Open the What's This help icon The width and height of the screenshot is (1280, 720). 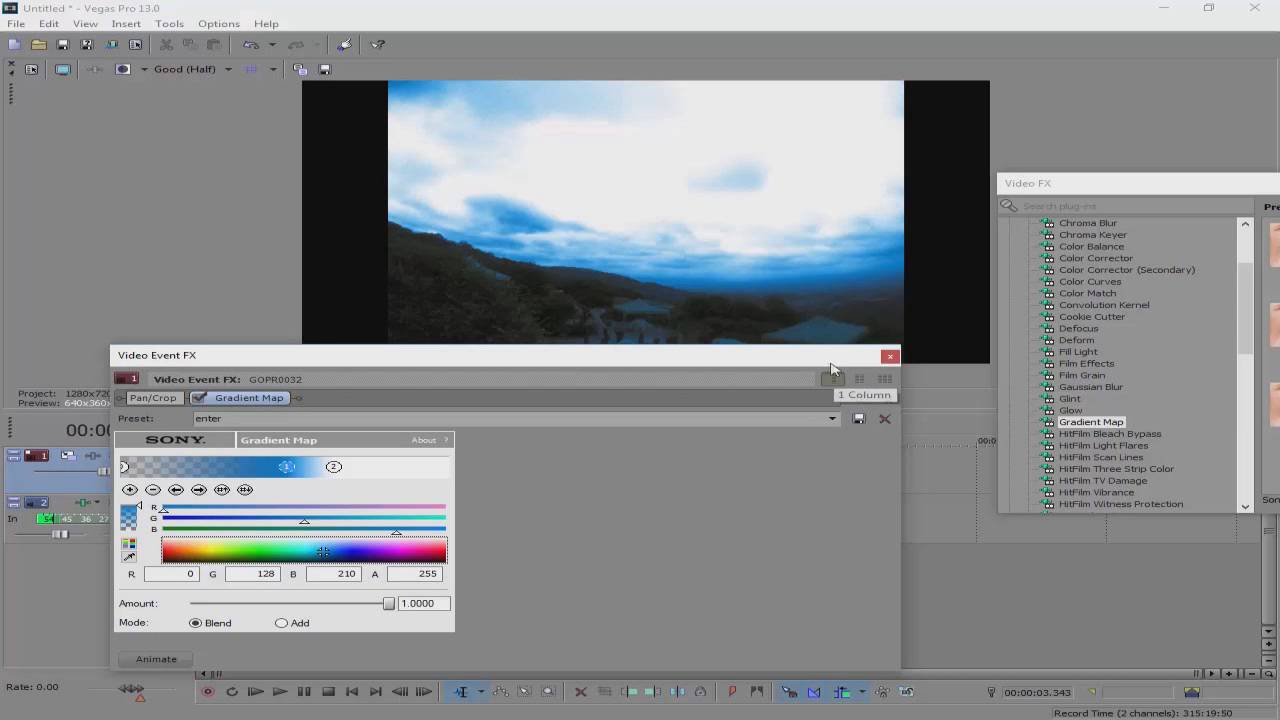377,44
